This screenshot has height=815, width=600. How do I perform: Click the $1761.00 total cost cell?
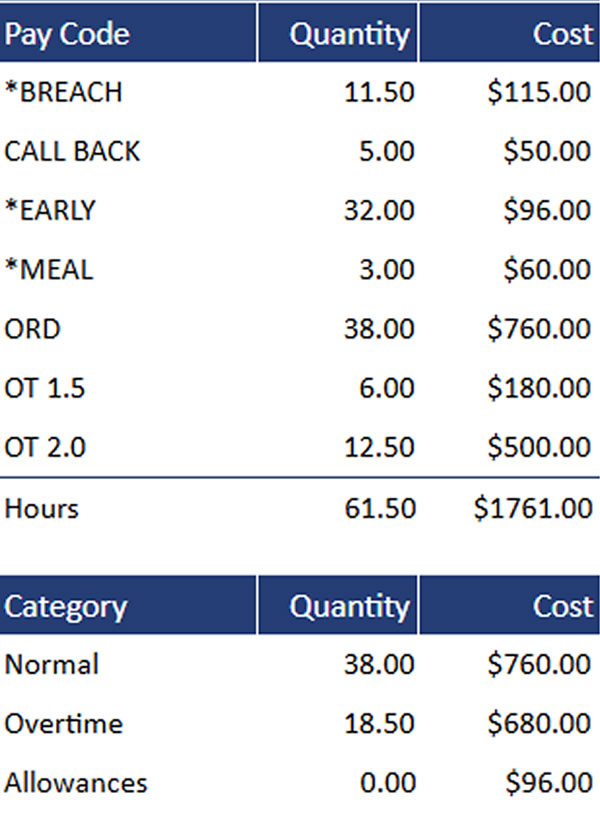[x=533, y=508]
